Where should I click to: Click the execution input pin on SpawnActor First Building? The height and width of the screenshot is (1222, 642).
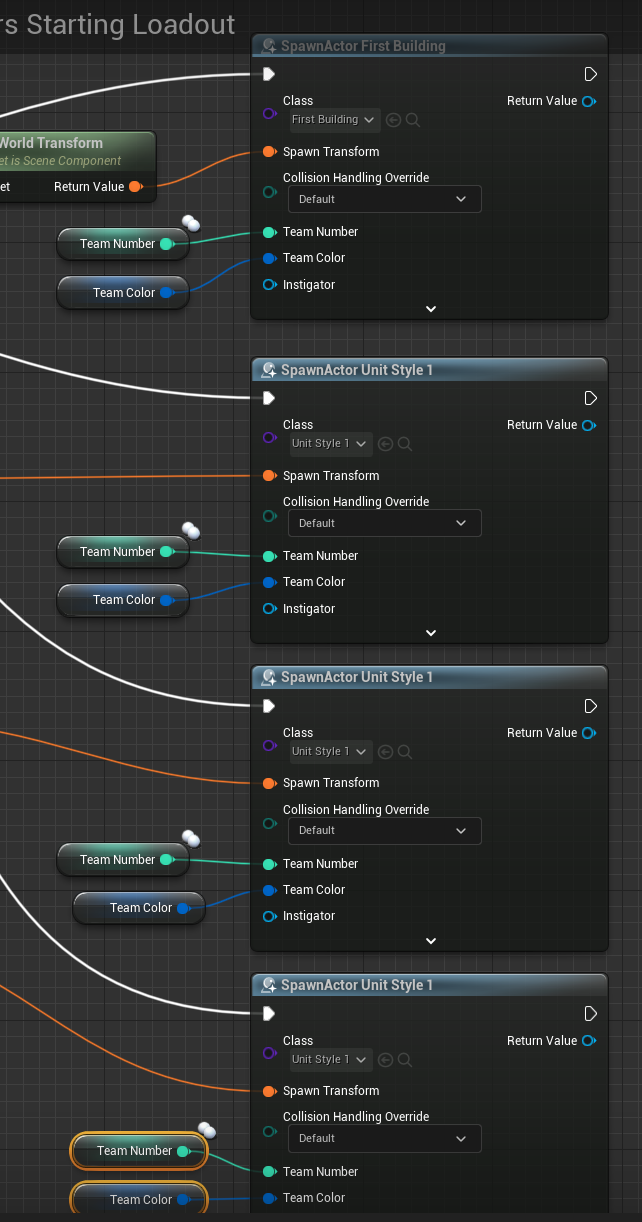click(x=268, y=75)
